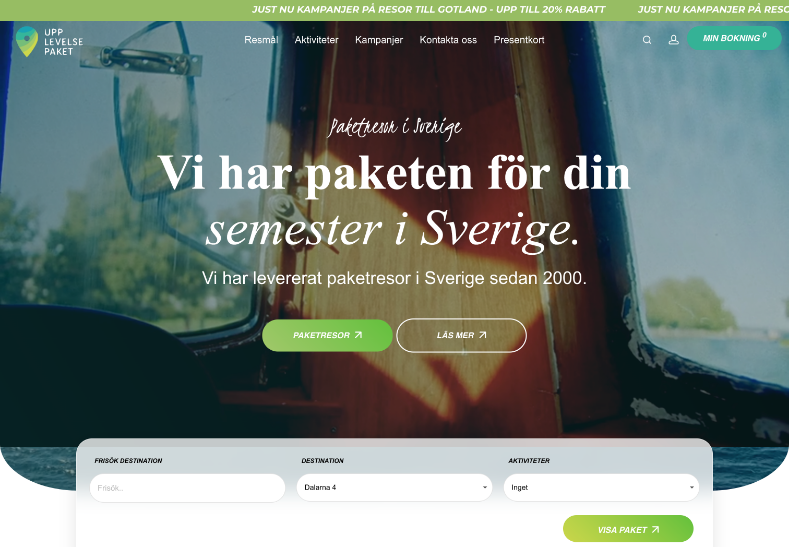Expand the Aktiviteter dropdown showing Inget
This screenshot has width=789, height=547.
coord(601,487)
